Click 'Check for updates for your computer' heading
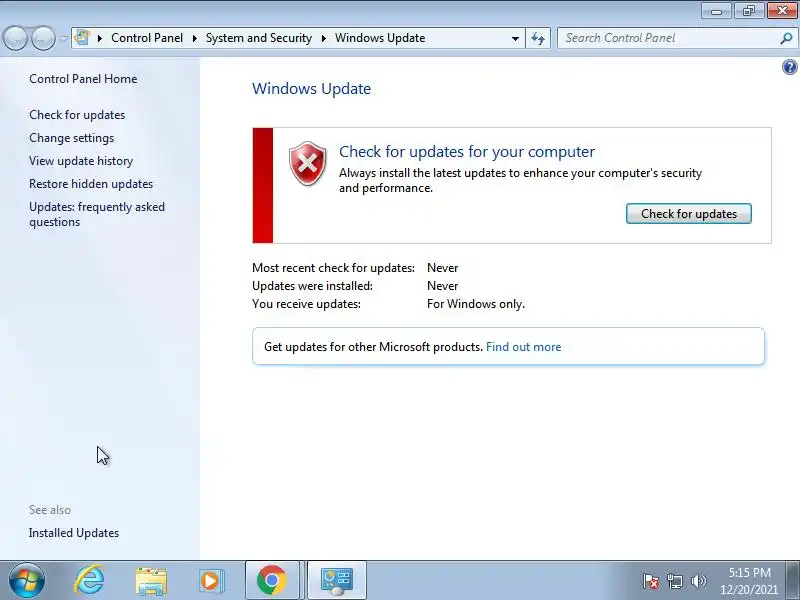The width and height of the screenshot is (800, 600). coord(467,152)
